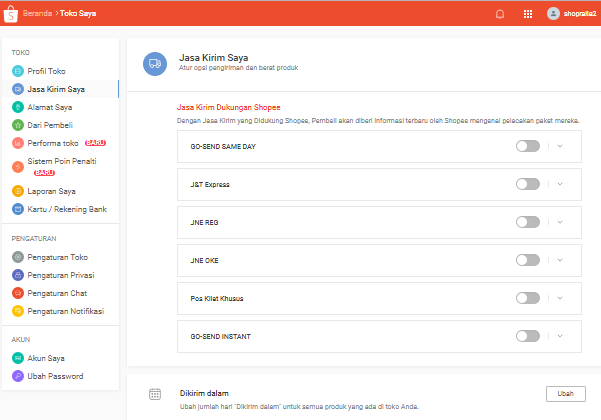Viewport: 601px width, 420px height.
Task: Activate the Pos Kilat Khusus toggle
Action: [x=528, y=298]
